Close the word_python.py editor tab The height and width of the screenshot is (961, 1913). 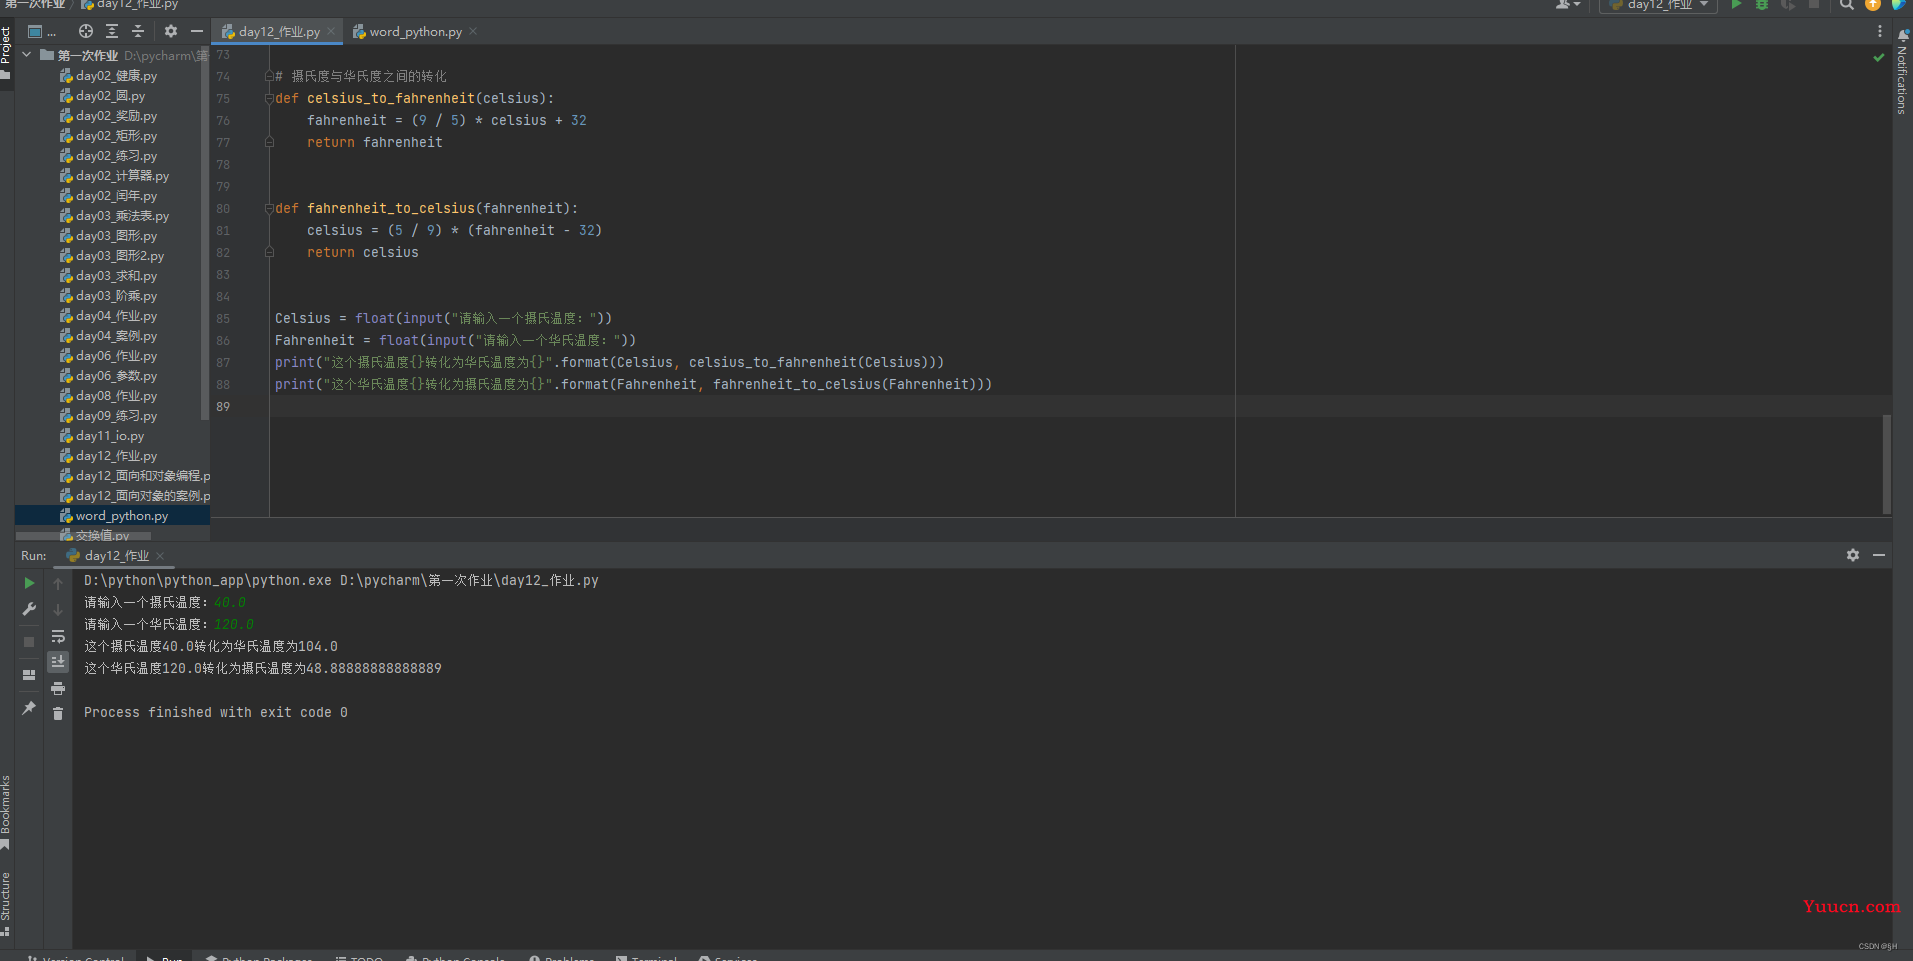pos(473,32)
